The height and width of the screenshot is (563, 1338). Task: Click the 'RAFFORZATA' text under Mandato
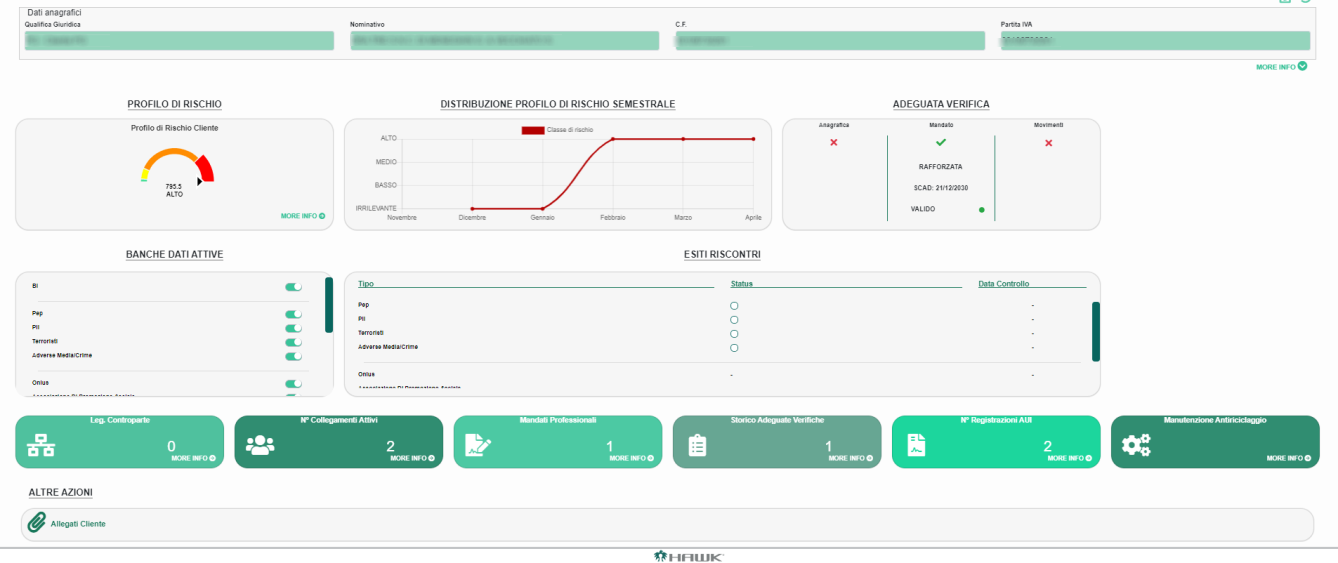point(940,167)
